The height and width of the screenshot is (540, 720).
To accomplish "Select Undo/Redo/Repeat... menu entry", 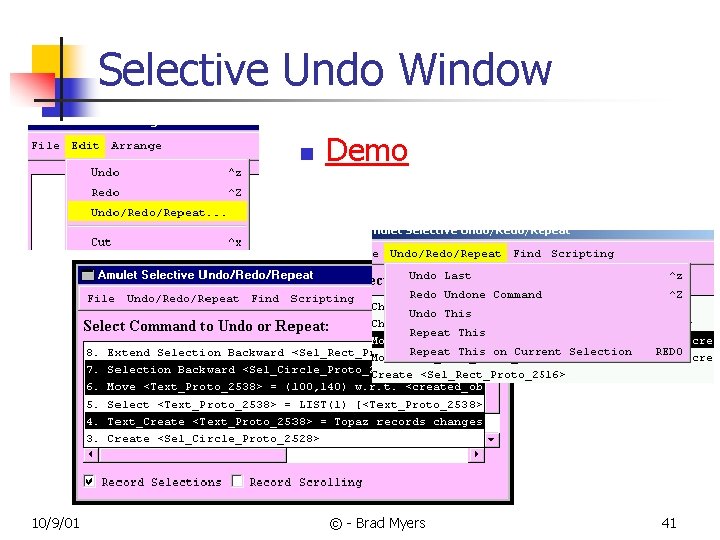I will click(x=158, y=213).
